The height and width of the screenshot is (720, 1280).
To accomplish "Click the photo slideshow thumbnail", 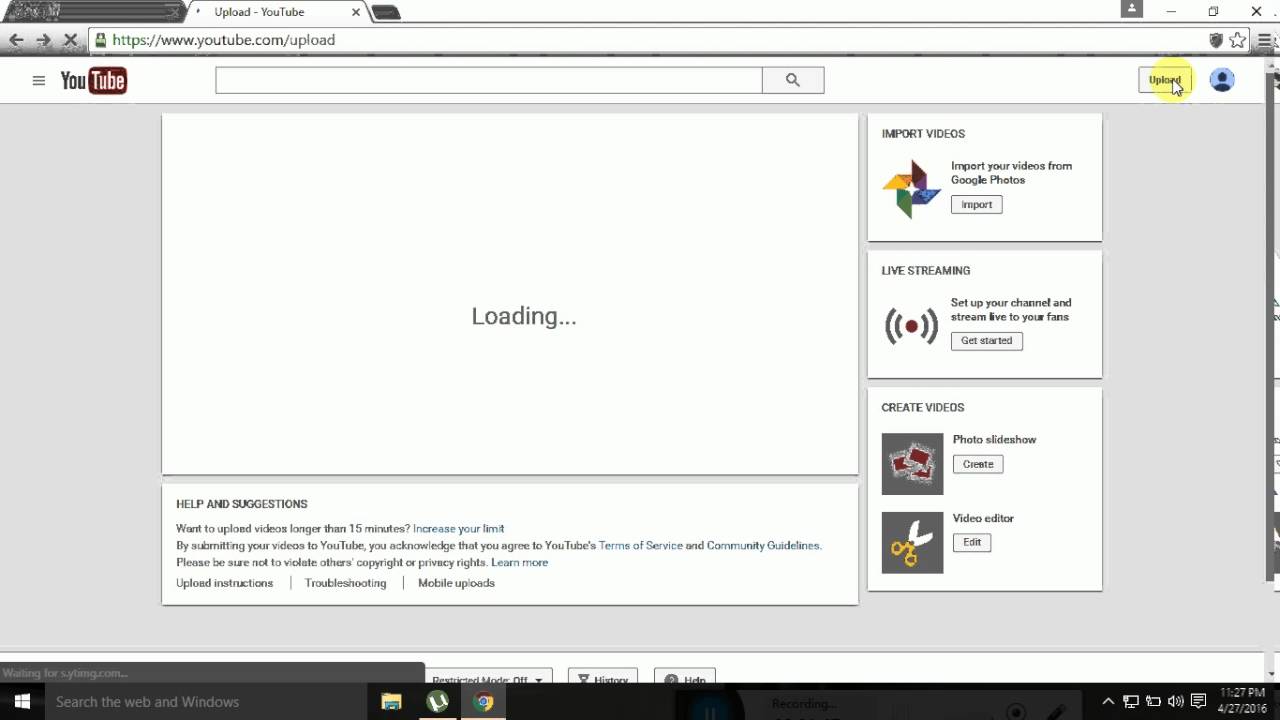I will coord(912,464).
